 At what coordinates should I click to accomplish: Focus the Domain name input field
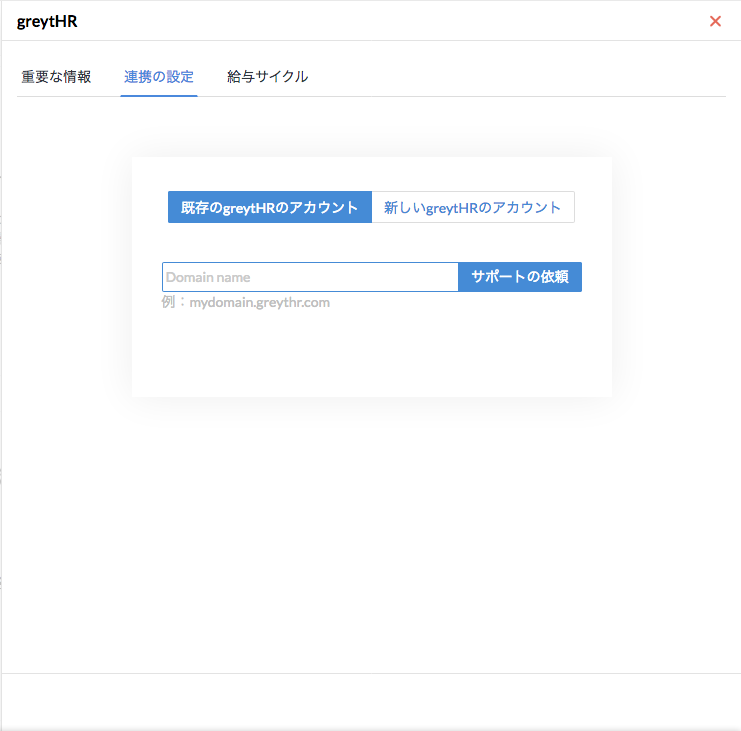tap(310, 277)
